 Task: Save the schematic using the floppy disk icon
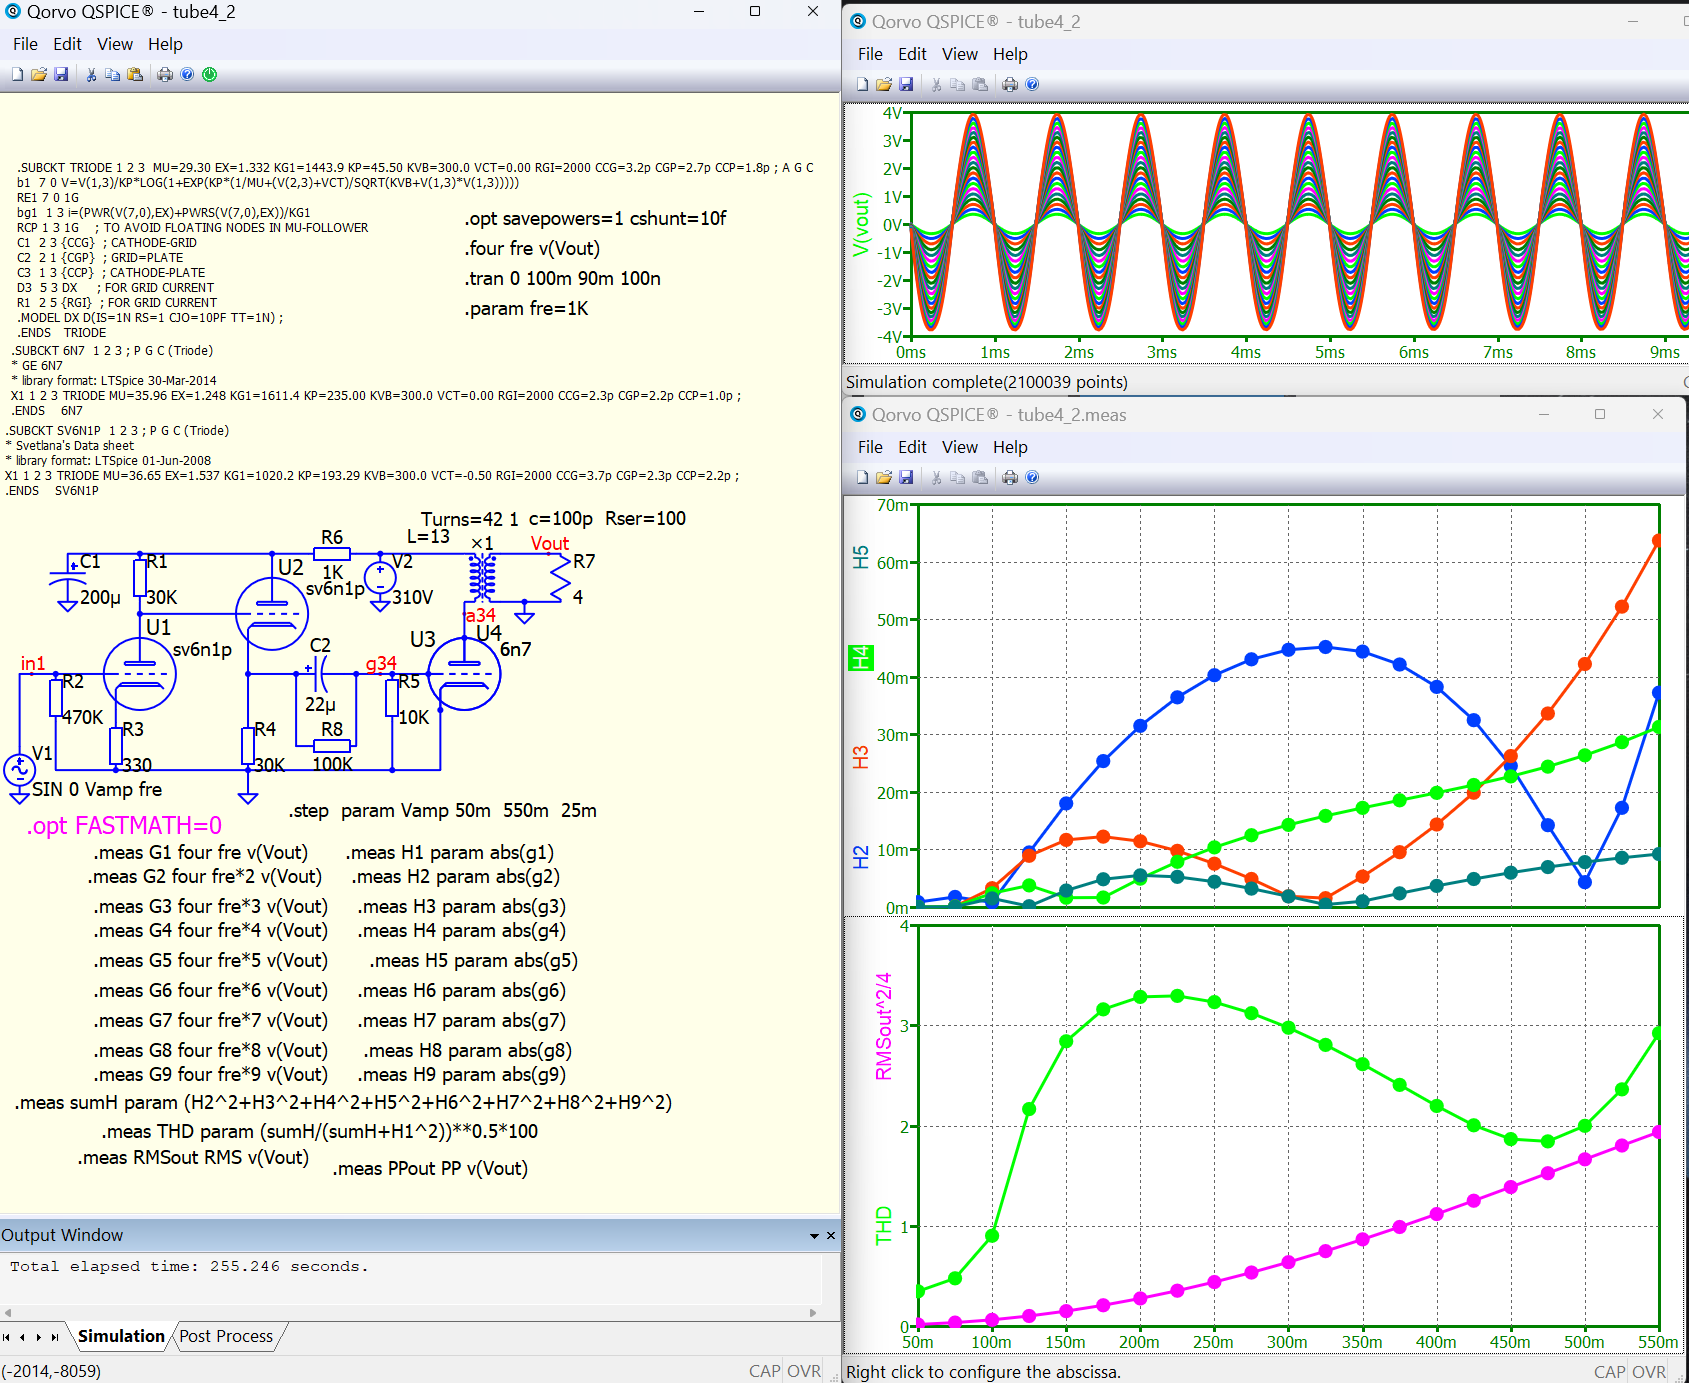tap(61, 74)
